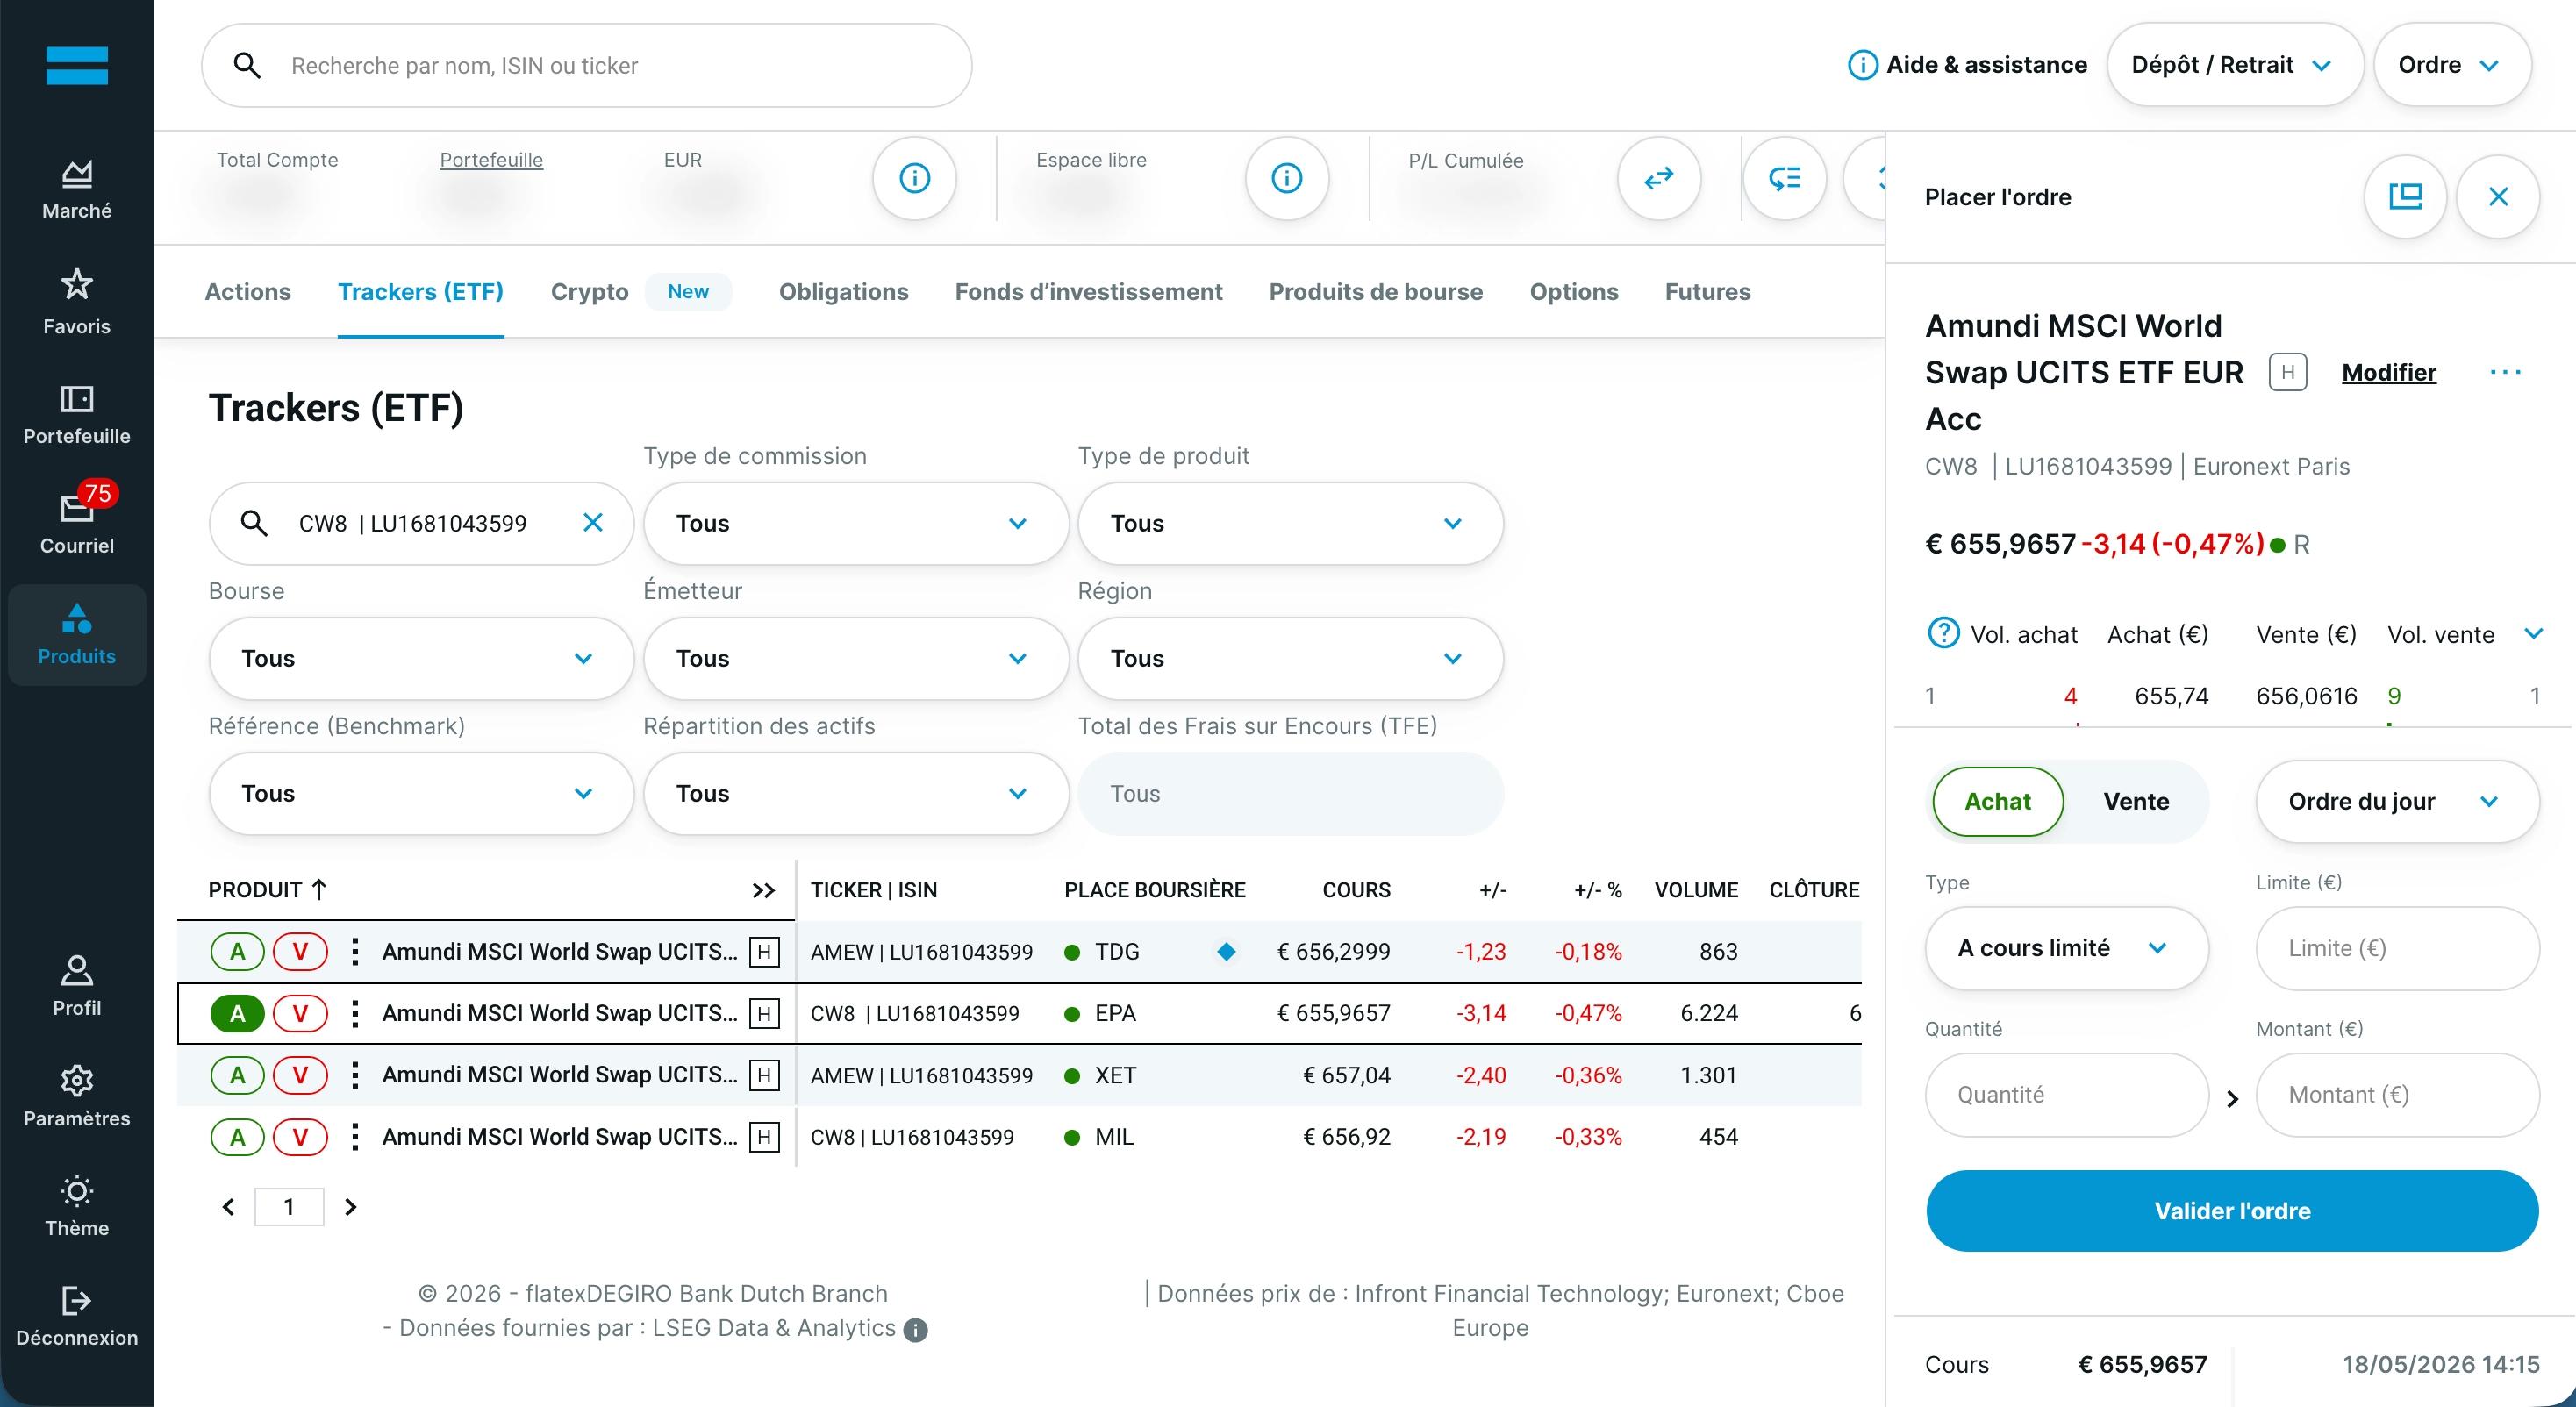Switch to the Produits de bourse tab
This screenshot has width=2576, height=1407.
1376,291
